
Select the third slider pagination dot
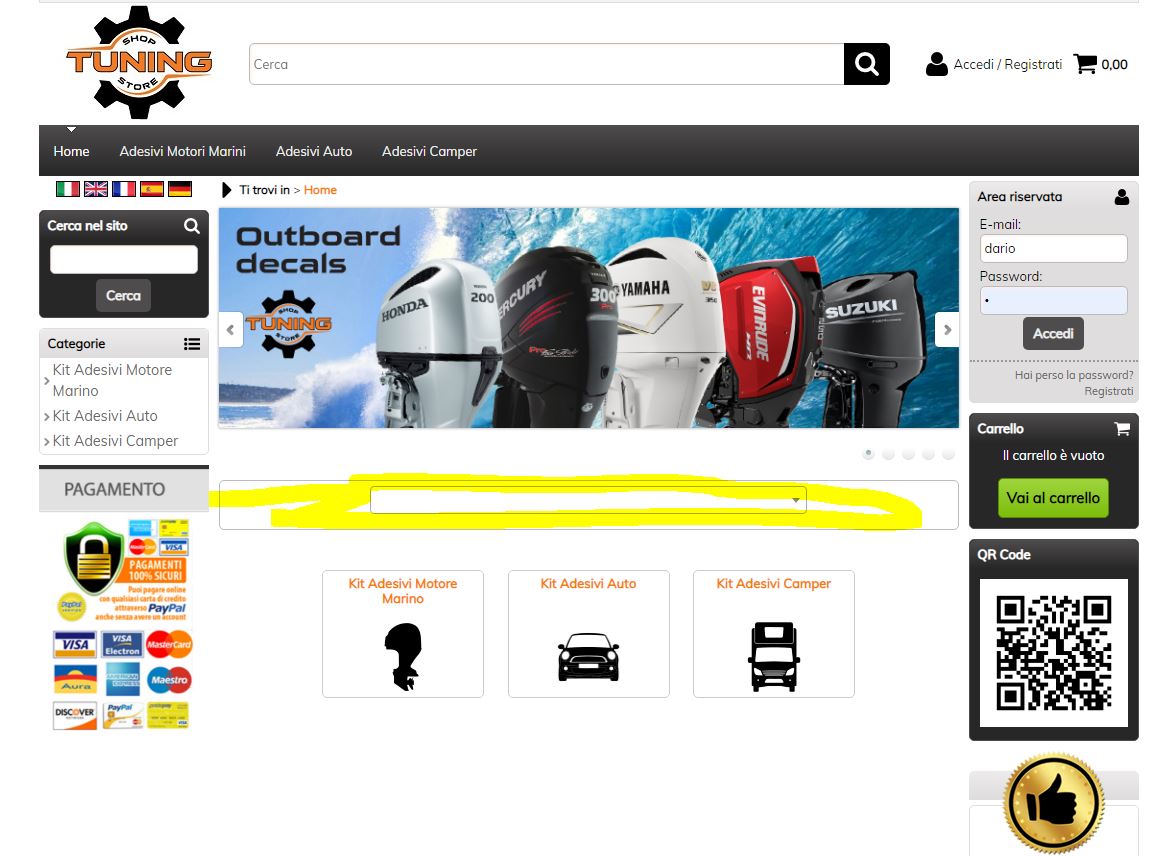pos(908,453)
